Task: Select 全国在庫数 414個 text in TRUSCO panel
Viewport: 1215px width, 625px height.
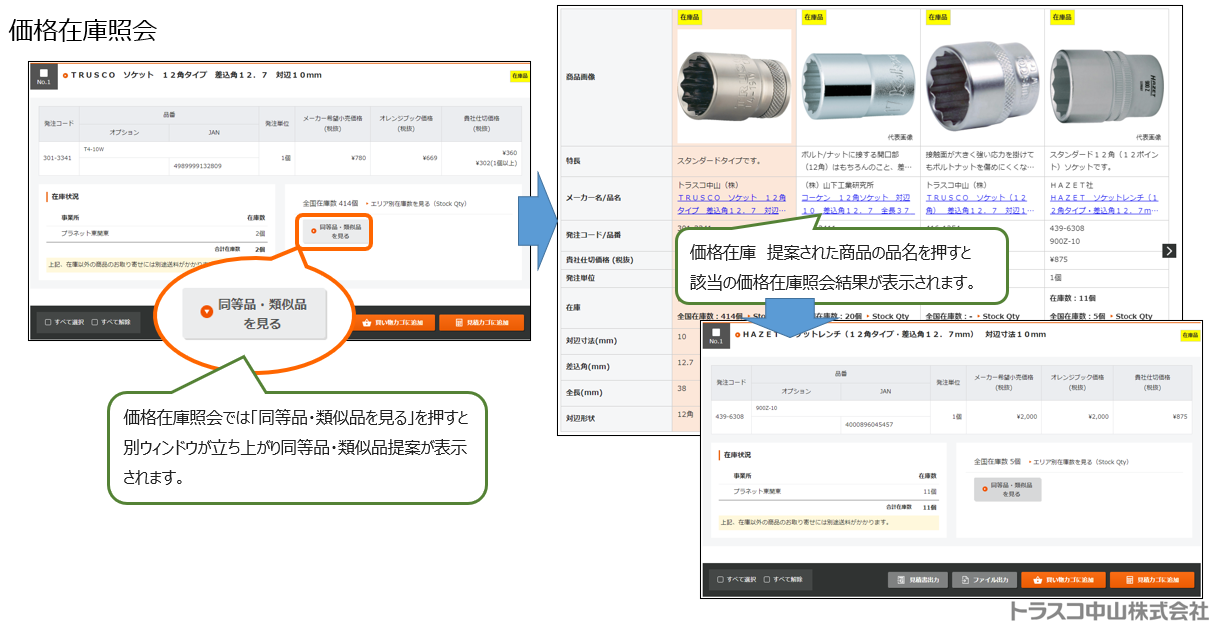Action: 331,203
